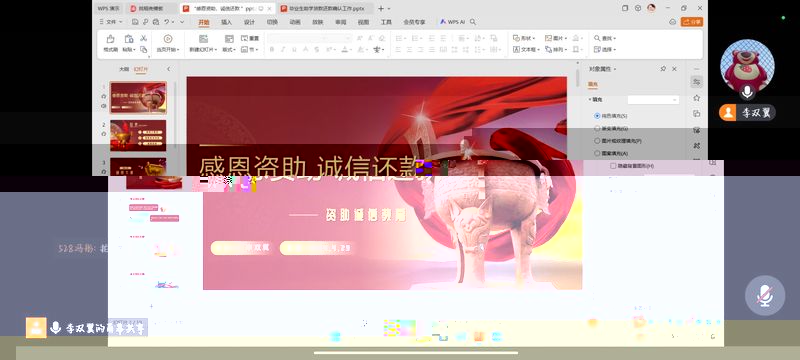Click the Cut scissors icon

[x=144, y=38]
